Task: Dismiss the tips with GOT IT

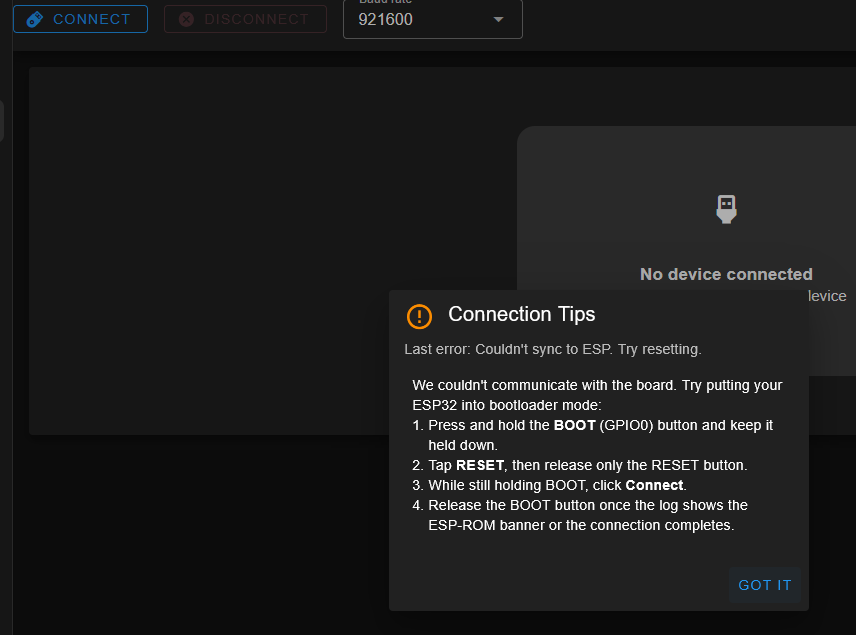Action: (x=765, y=585)
